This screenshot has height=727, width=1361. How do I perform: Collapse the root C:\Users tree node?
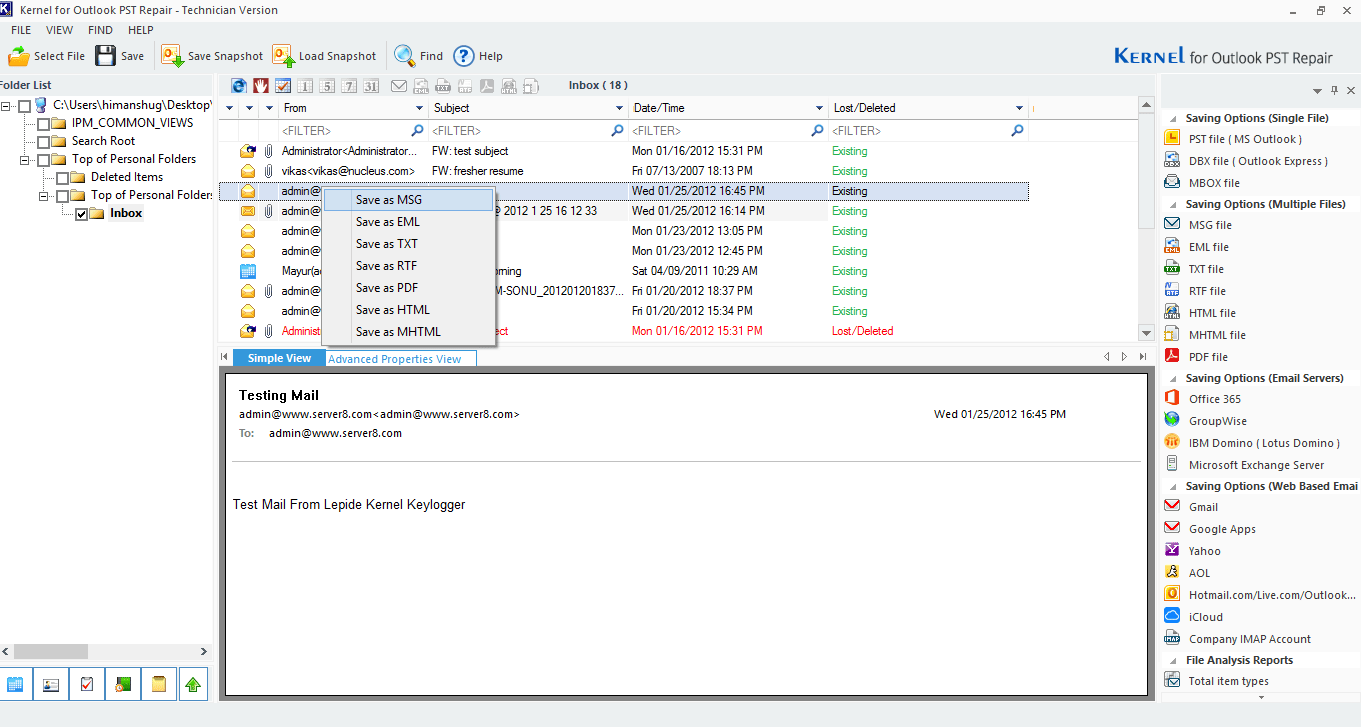click(x=7, y=105)
